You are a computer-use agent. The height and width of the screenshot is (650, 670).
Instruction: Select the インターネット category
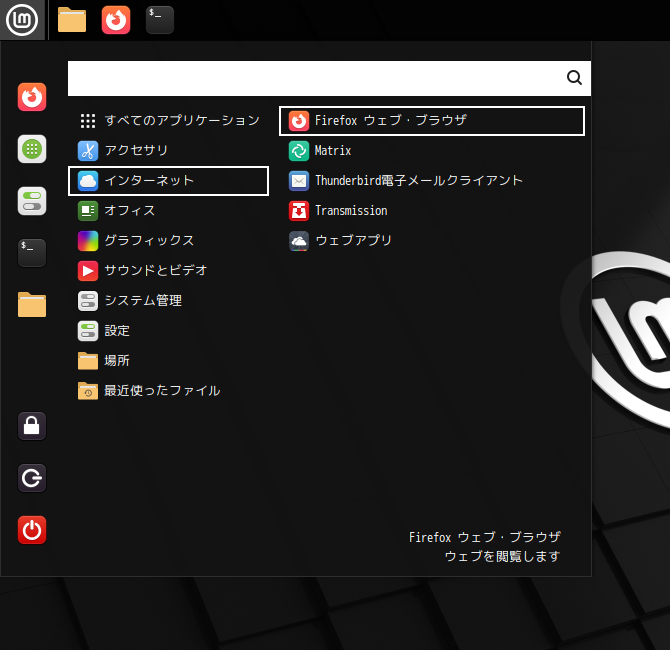[168, 181]
